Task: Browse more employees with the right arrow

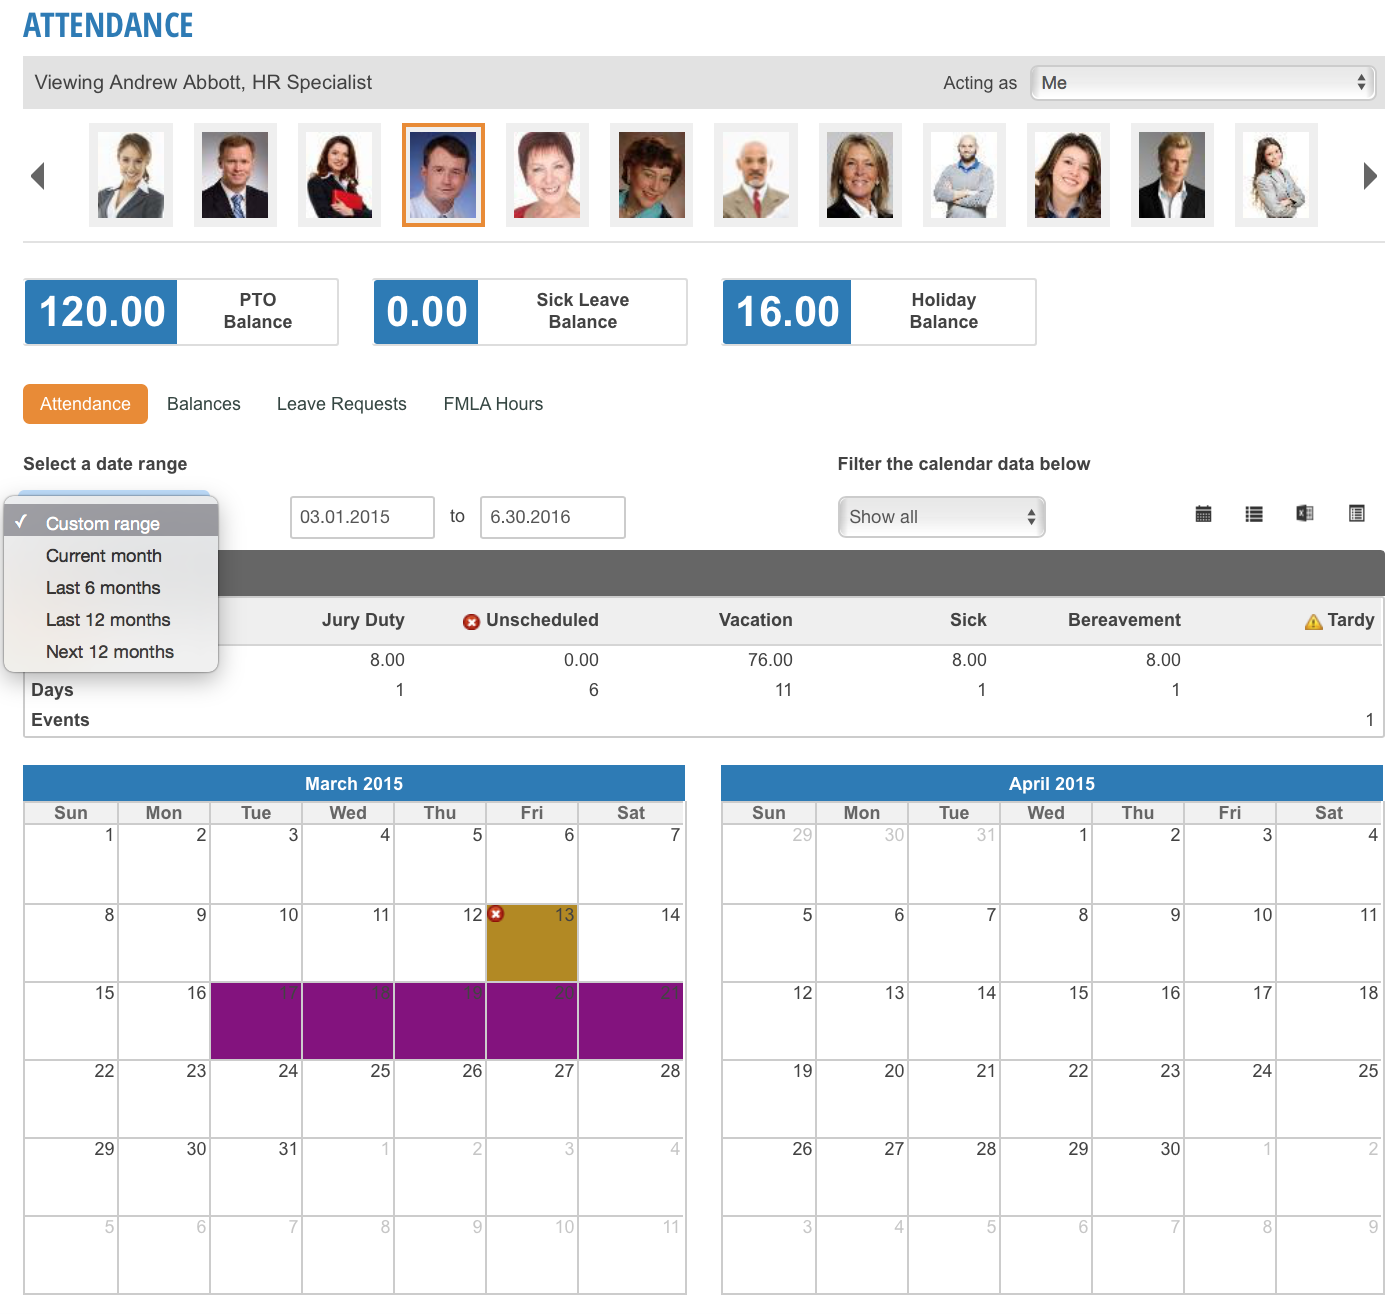Action: (x=1371, y=175)
